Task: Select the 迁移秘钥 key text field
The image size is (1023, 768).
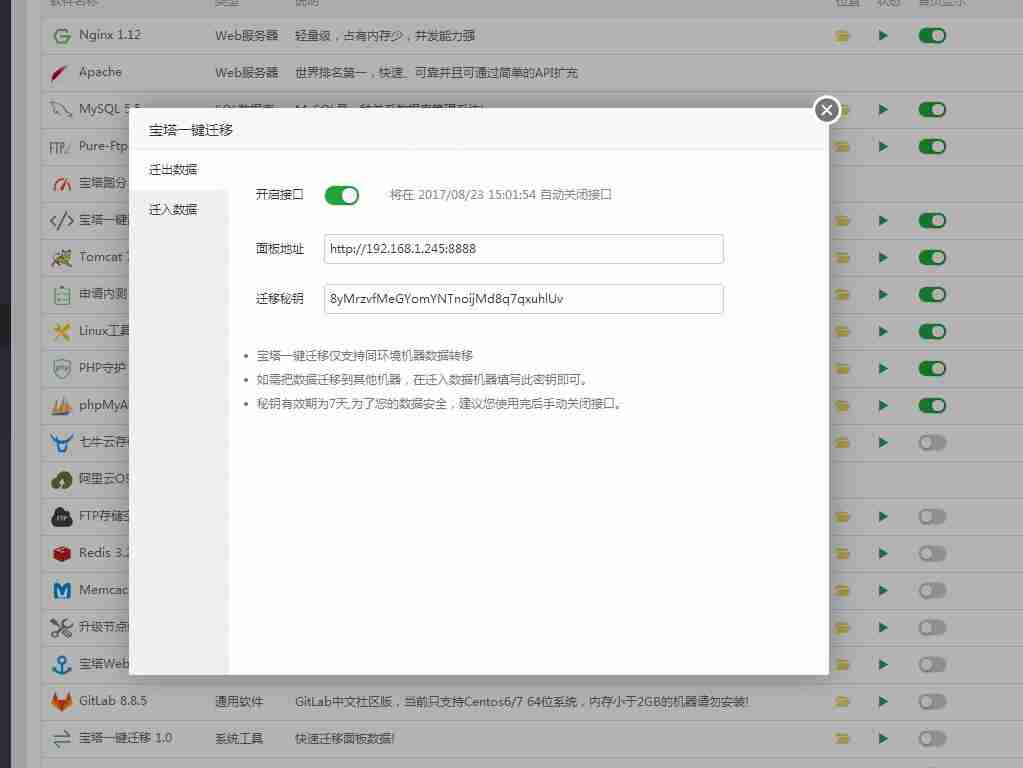Action: [x=522, y=298]
